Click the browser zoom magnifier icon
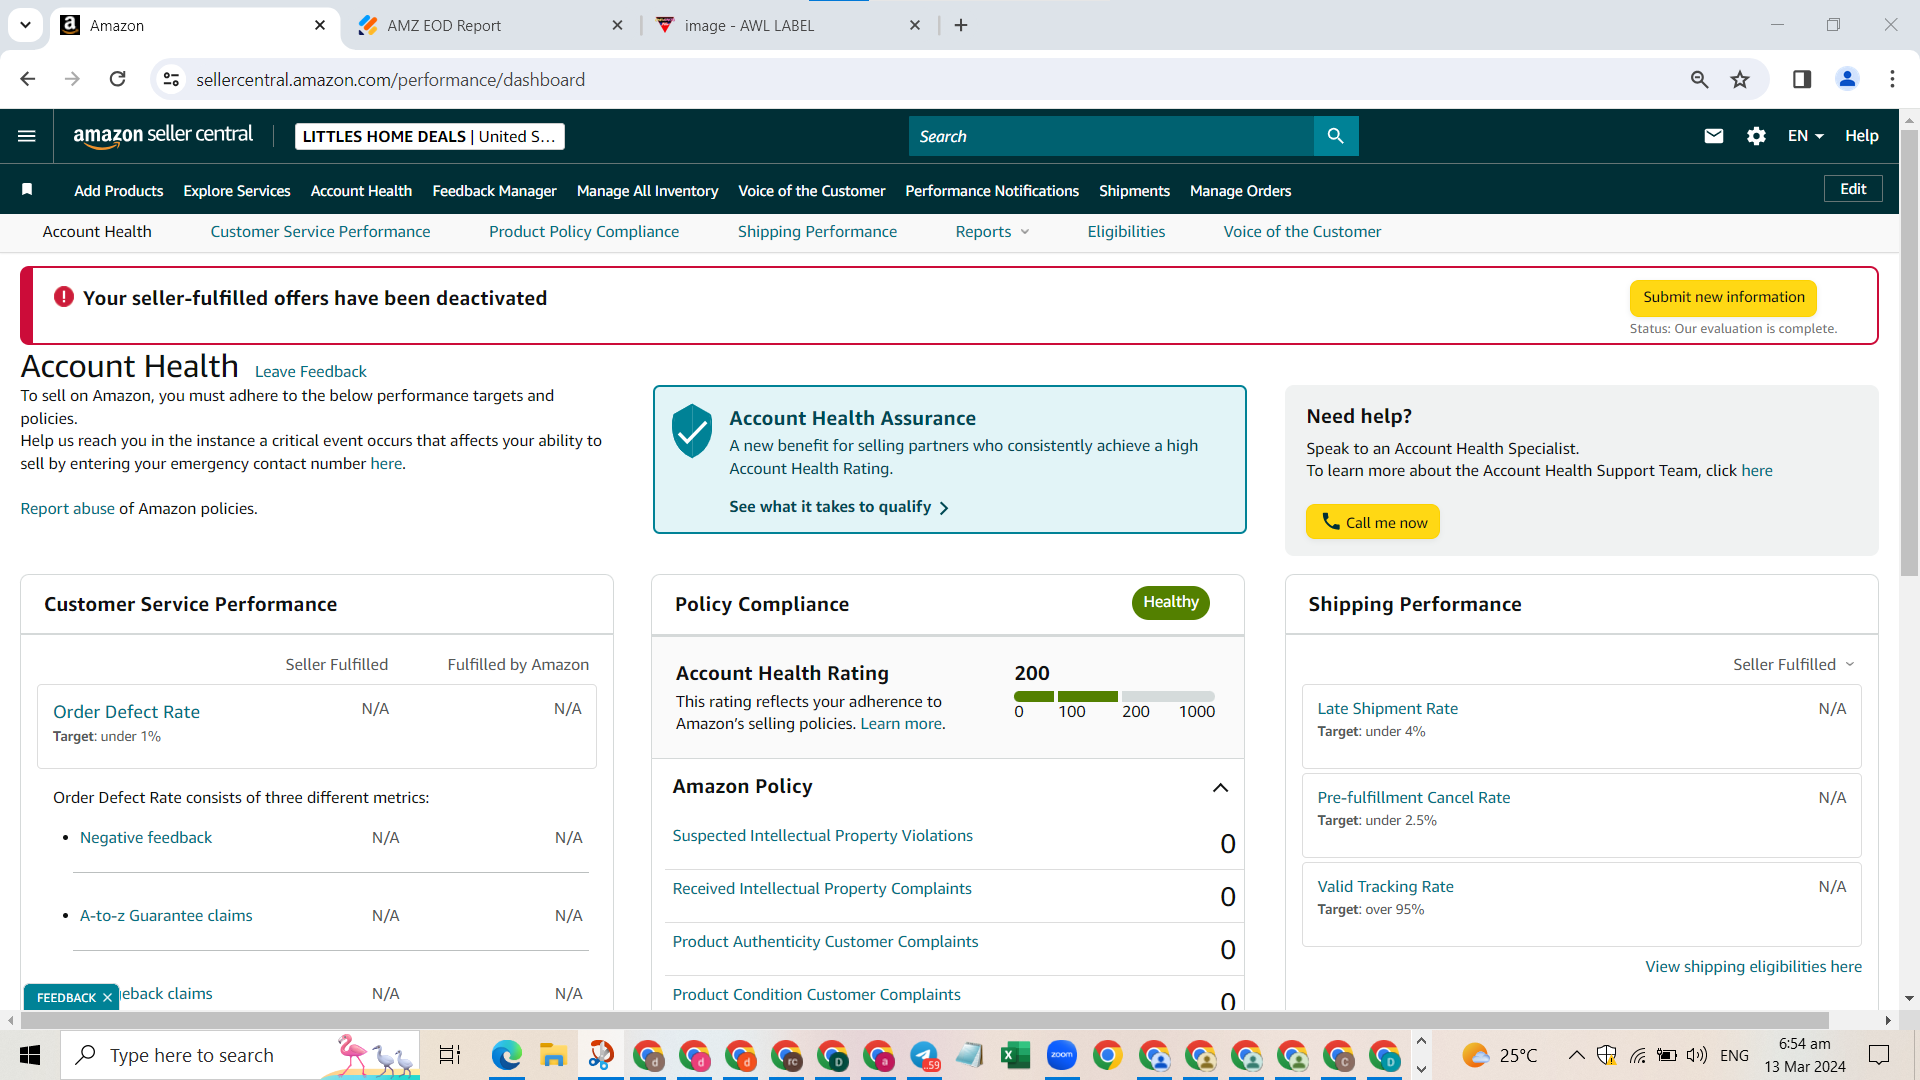1920x1080 pixels. [1699, 79]
